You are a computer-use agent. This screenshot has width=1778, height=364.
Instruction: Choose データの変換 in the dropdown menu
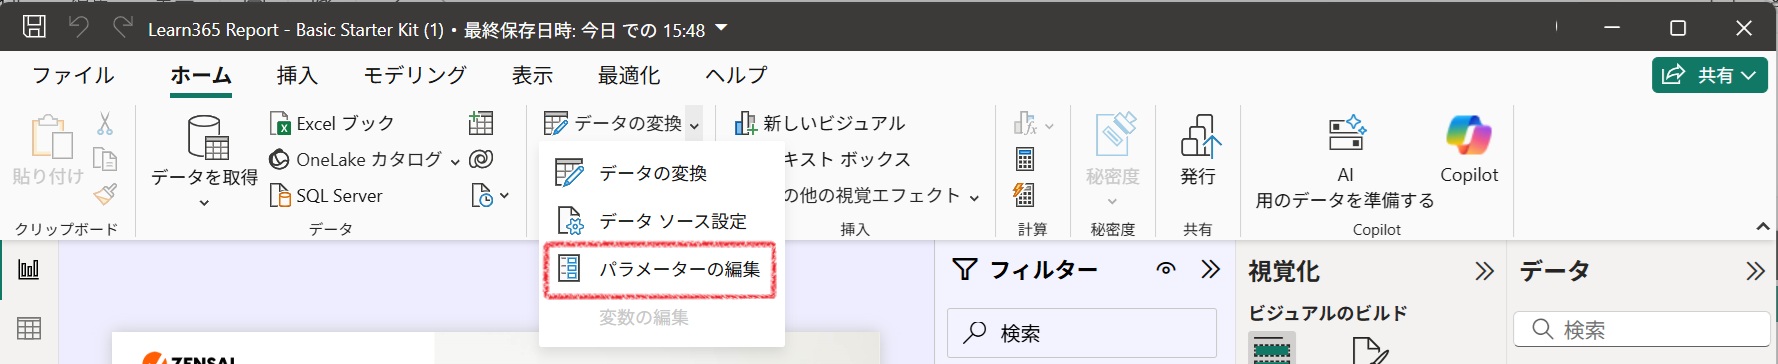pos(661,173)
